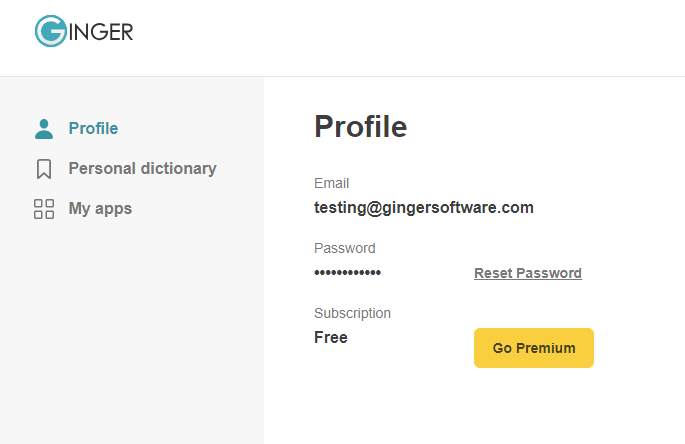Open the Profile sidebar item

tap(93, 129)
